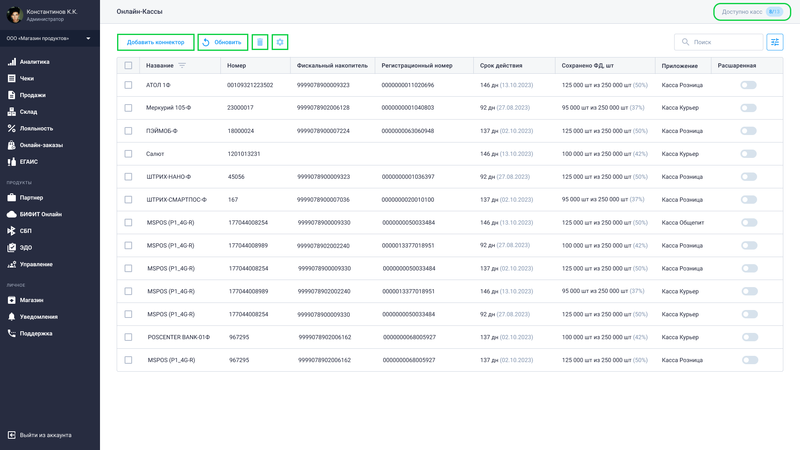The height and width of the screenshot is (450, 800).
Task: Go to the Уведомления menu item
Action: [39, 317]
